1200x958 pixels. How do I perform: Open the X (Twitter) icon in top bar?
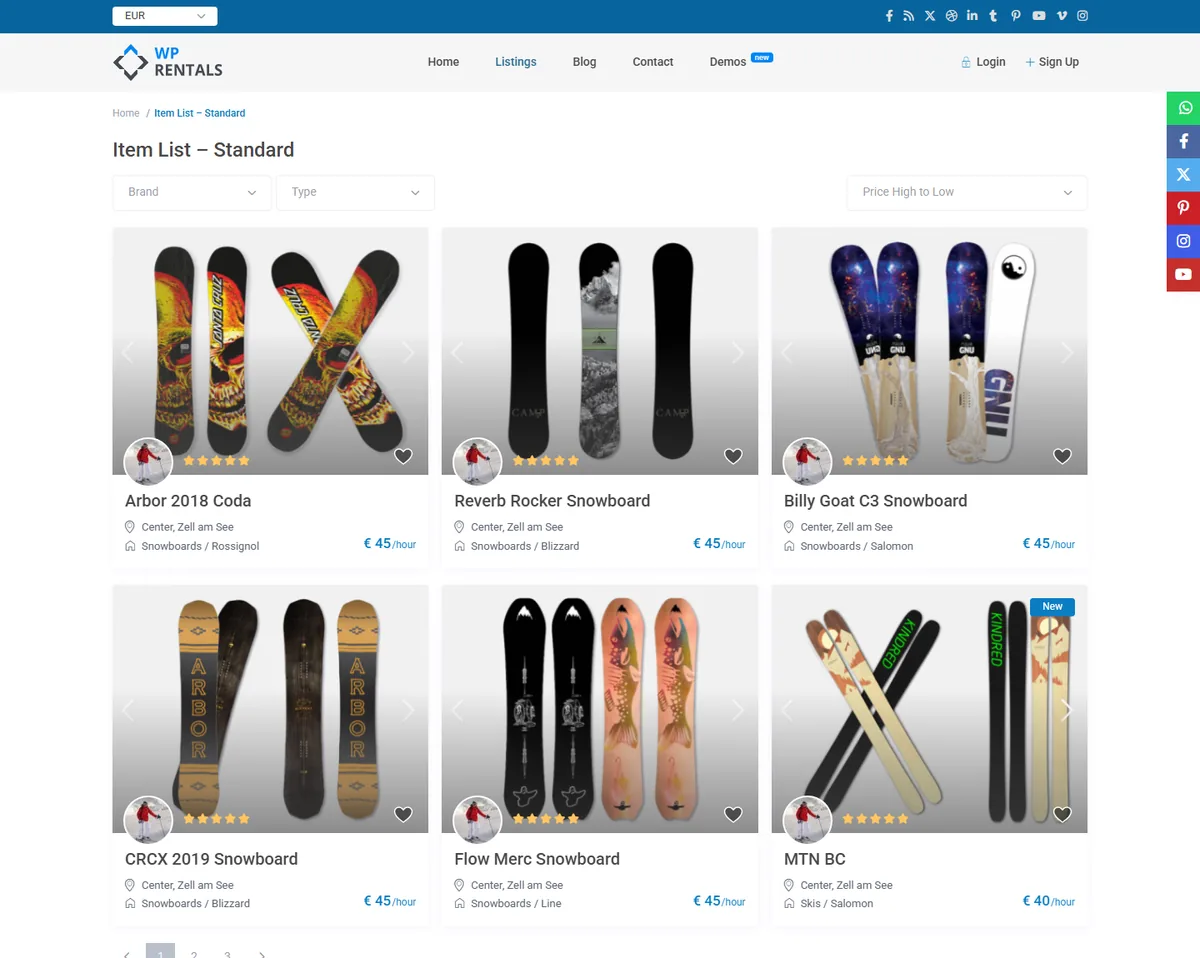(930, 16)
